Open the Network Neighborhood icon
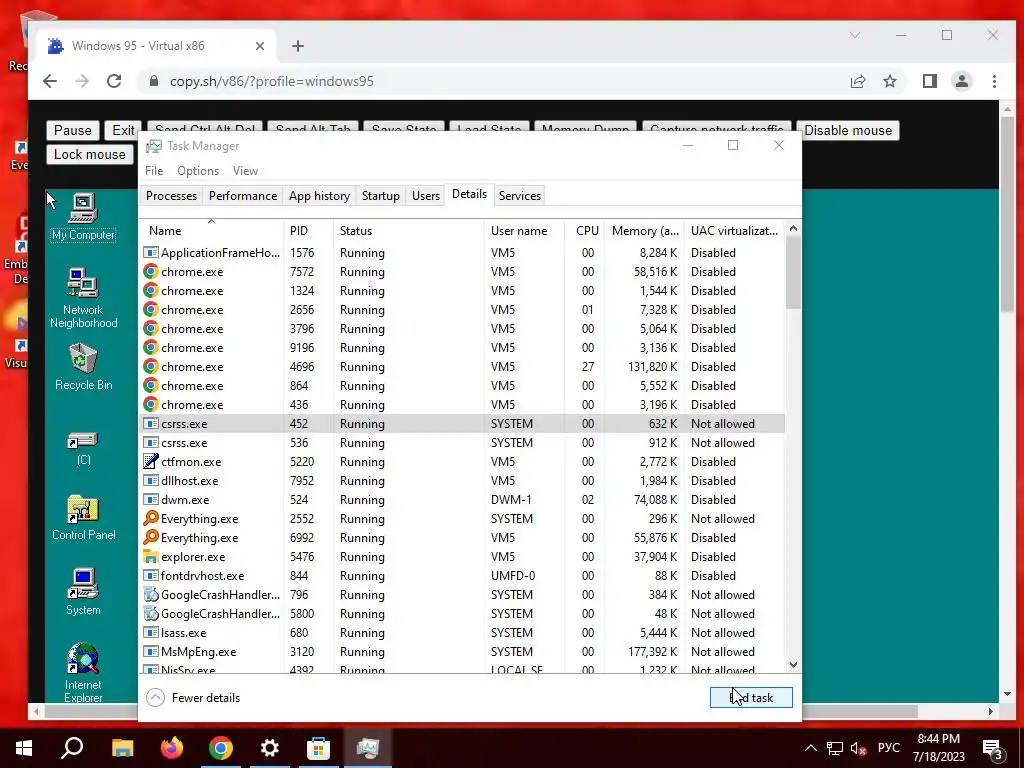Image resolution: width=1024 pixels, height=768 pixels. (83, 298)
